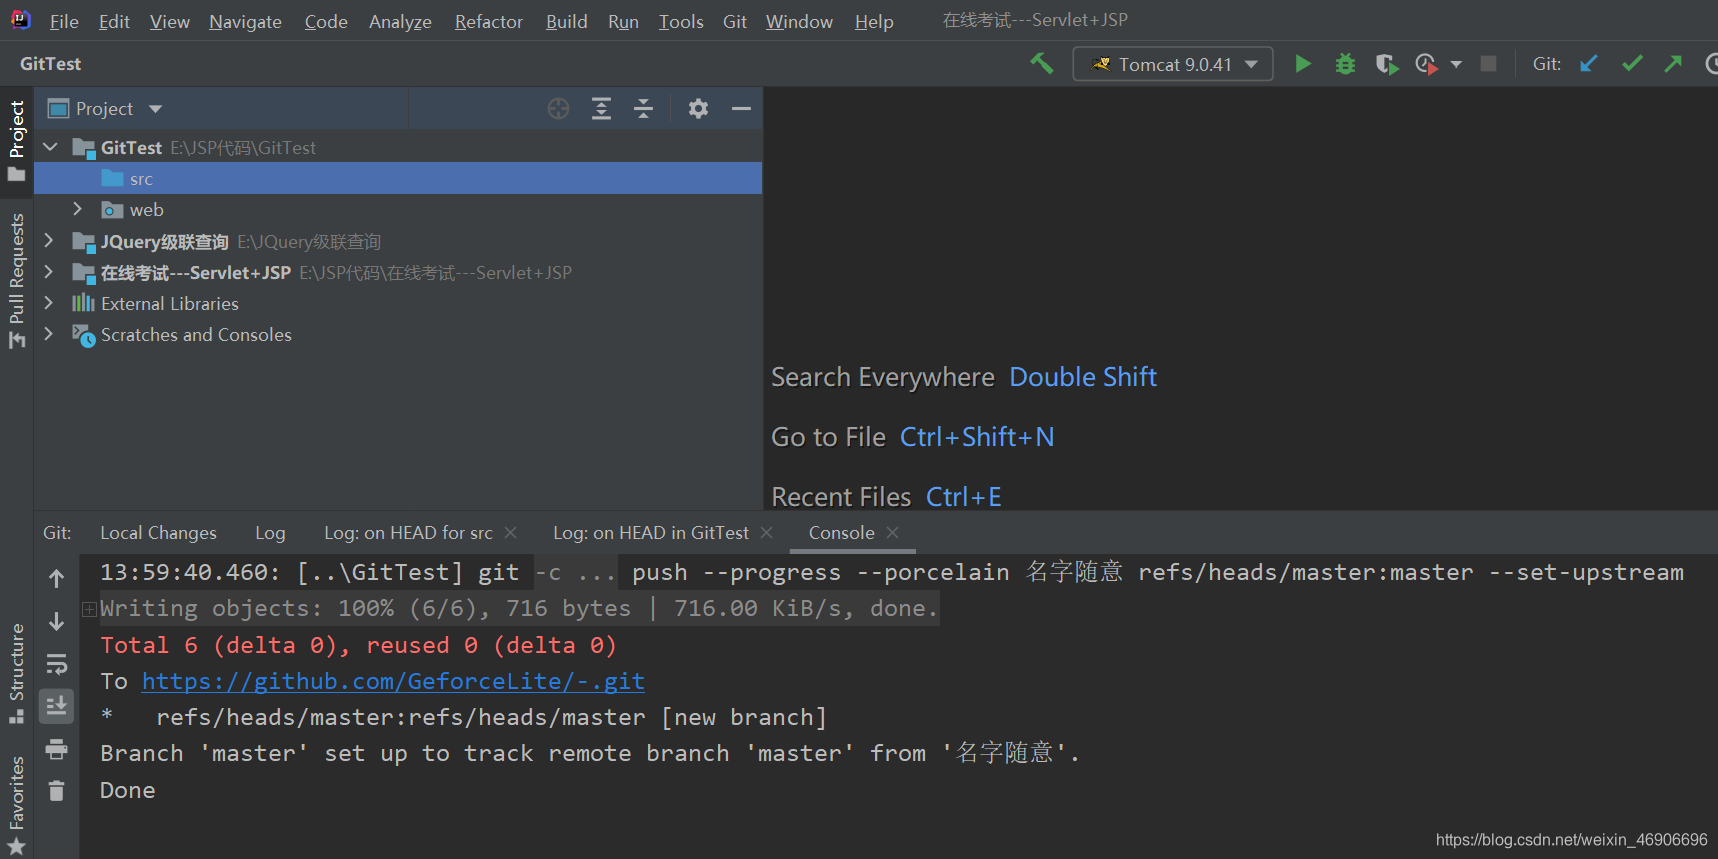1718x859 pixels.
Task: Open the Edit menu
Action: coord(114,22)
